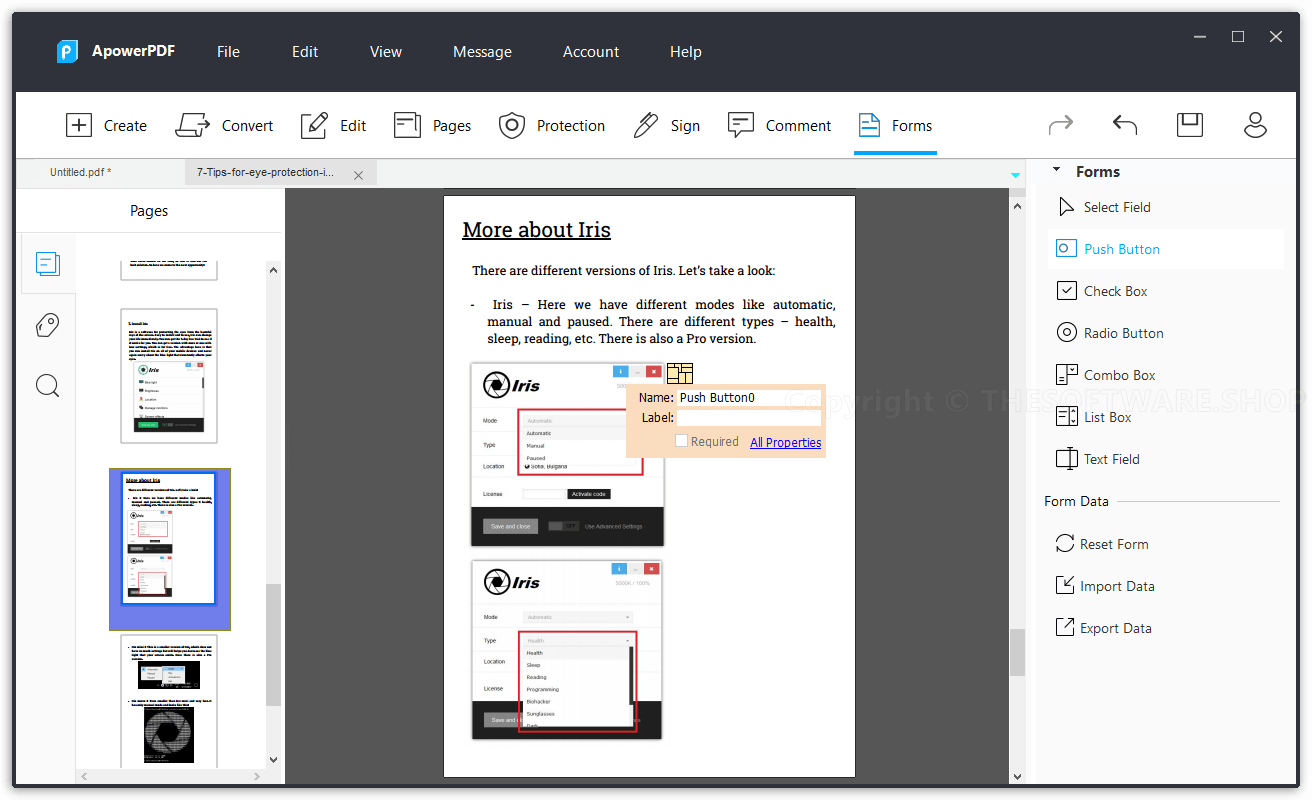Click the ApowerPDF logo icon
The image size is (1312, 800).
pos(67,51)
